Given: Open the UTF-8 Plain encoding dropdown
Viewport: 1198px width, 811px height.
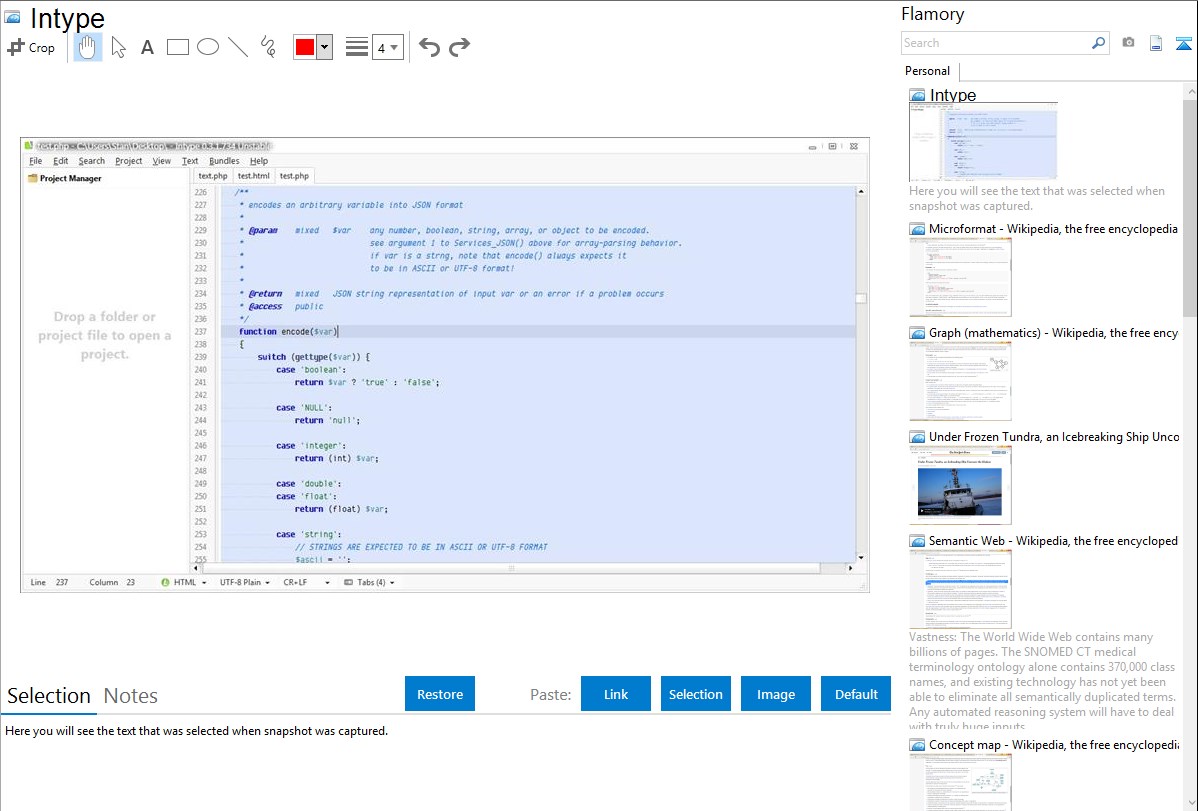Looking at the screenshot, I should pos(244,582).
